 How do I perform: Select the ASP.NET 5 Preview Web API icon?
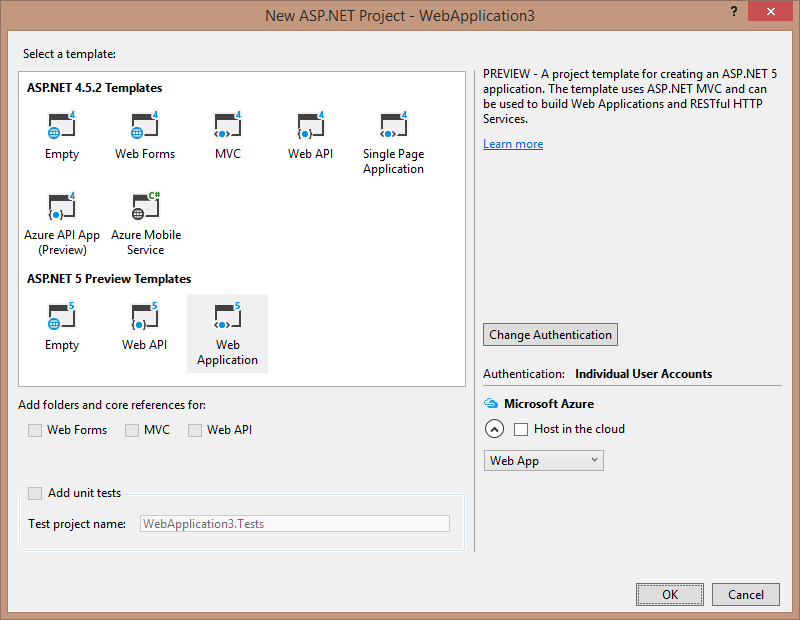(145, 316)
